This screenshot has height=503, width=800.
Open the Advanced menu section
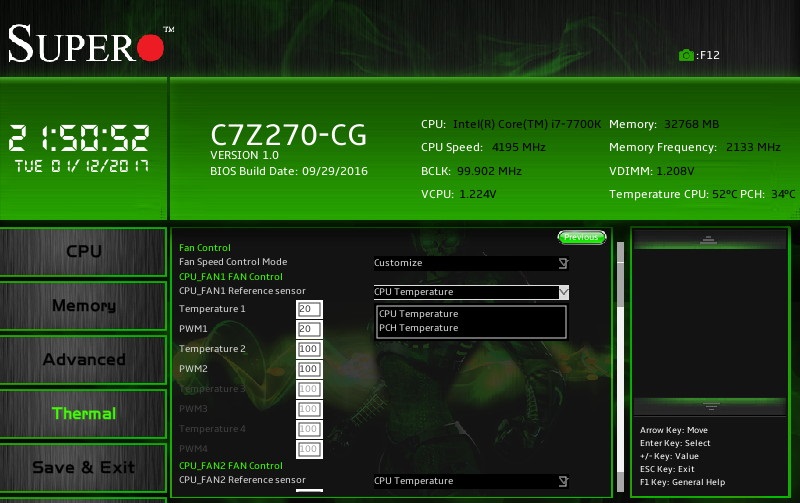pos(83,360)
